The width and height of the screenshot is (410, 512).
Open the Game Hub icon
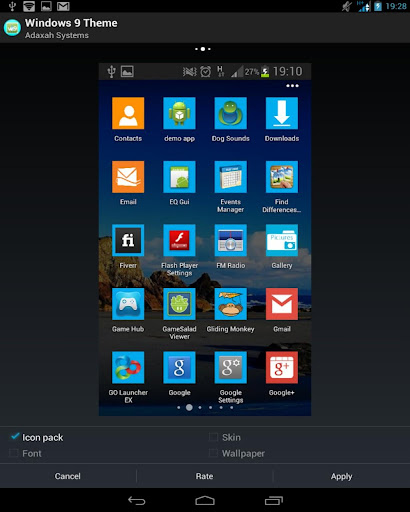pos(128,304)
